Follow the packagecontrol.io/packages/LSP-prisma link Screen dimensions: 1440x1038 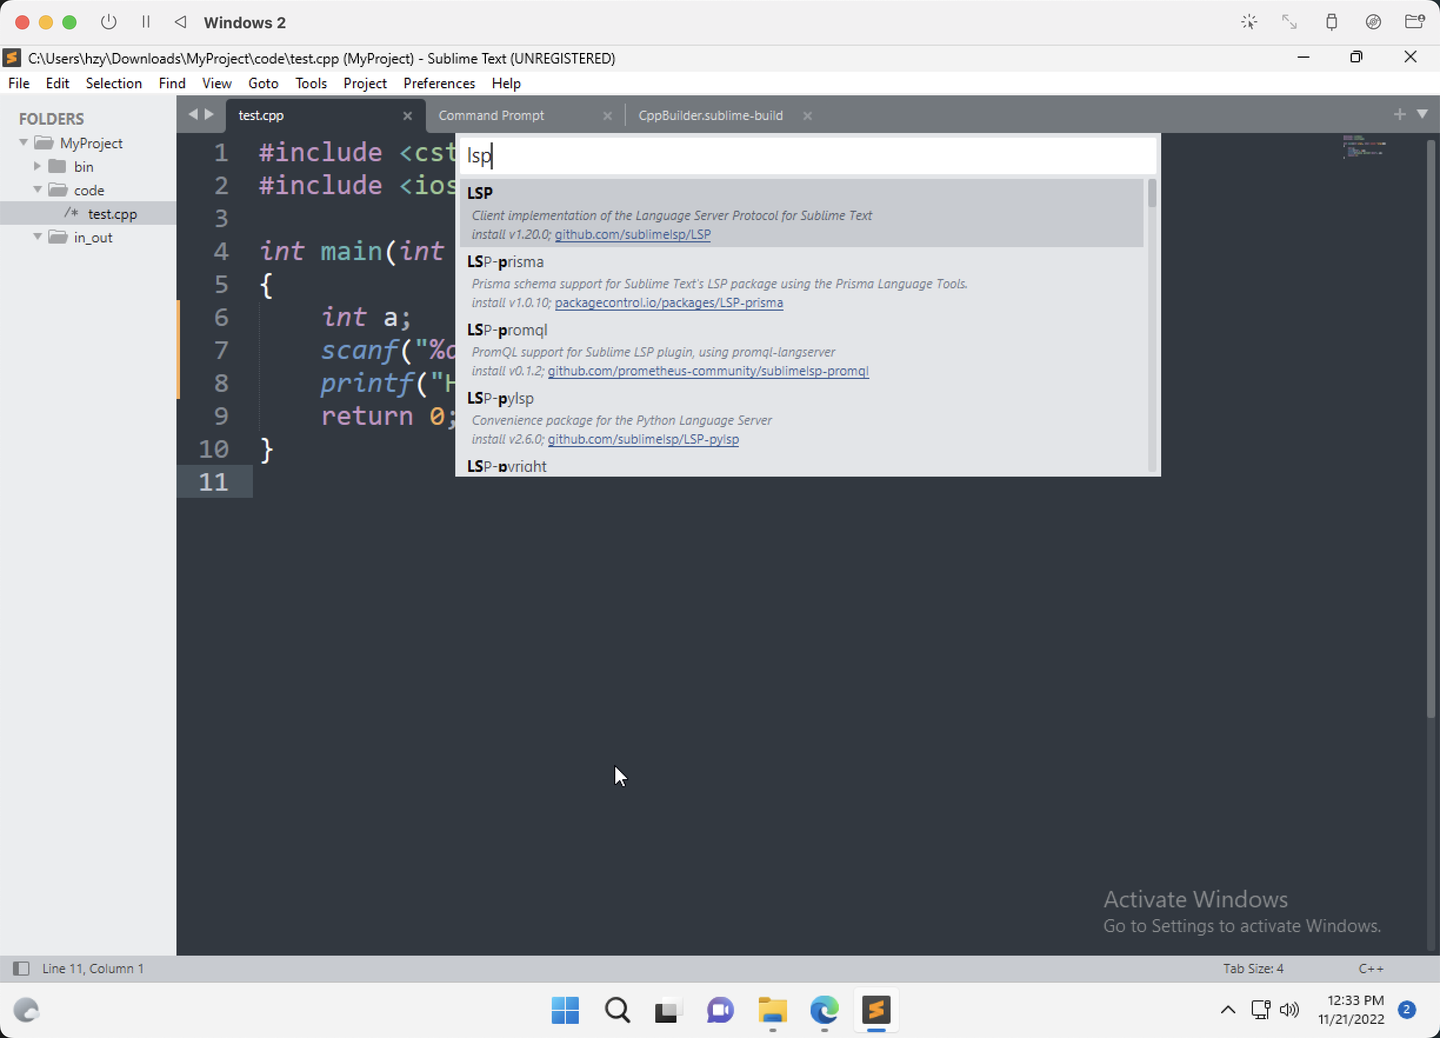tap(669, 302)
